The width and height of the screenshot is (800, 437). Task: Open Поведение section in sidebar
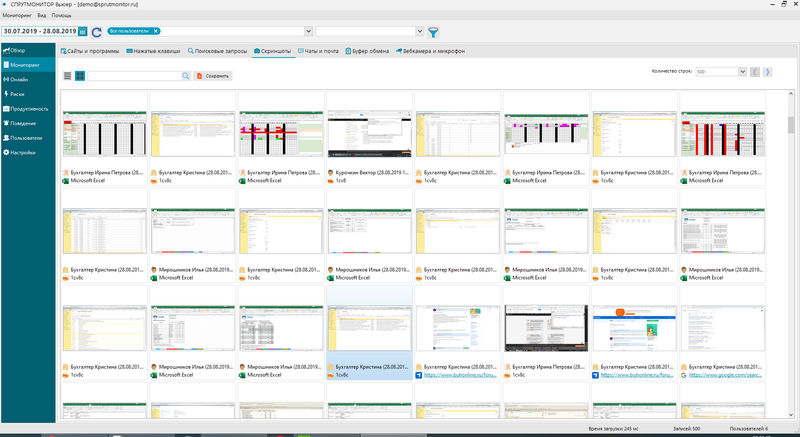pyautogui.click(x=28, y=123)
